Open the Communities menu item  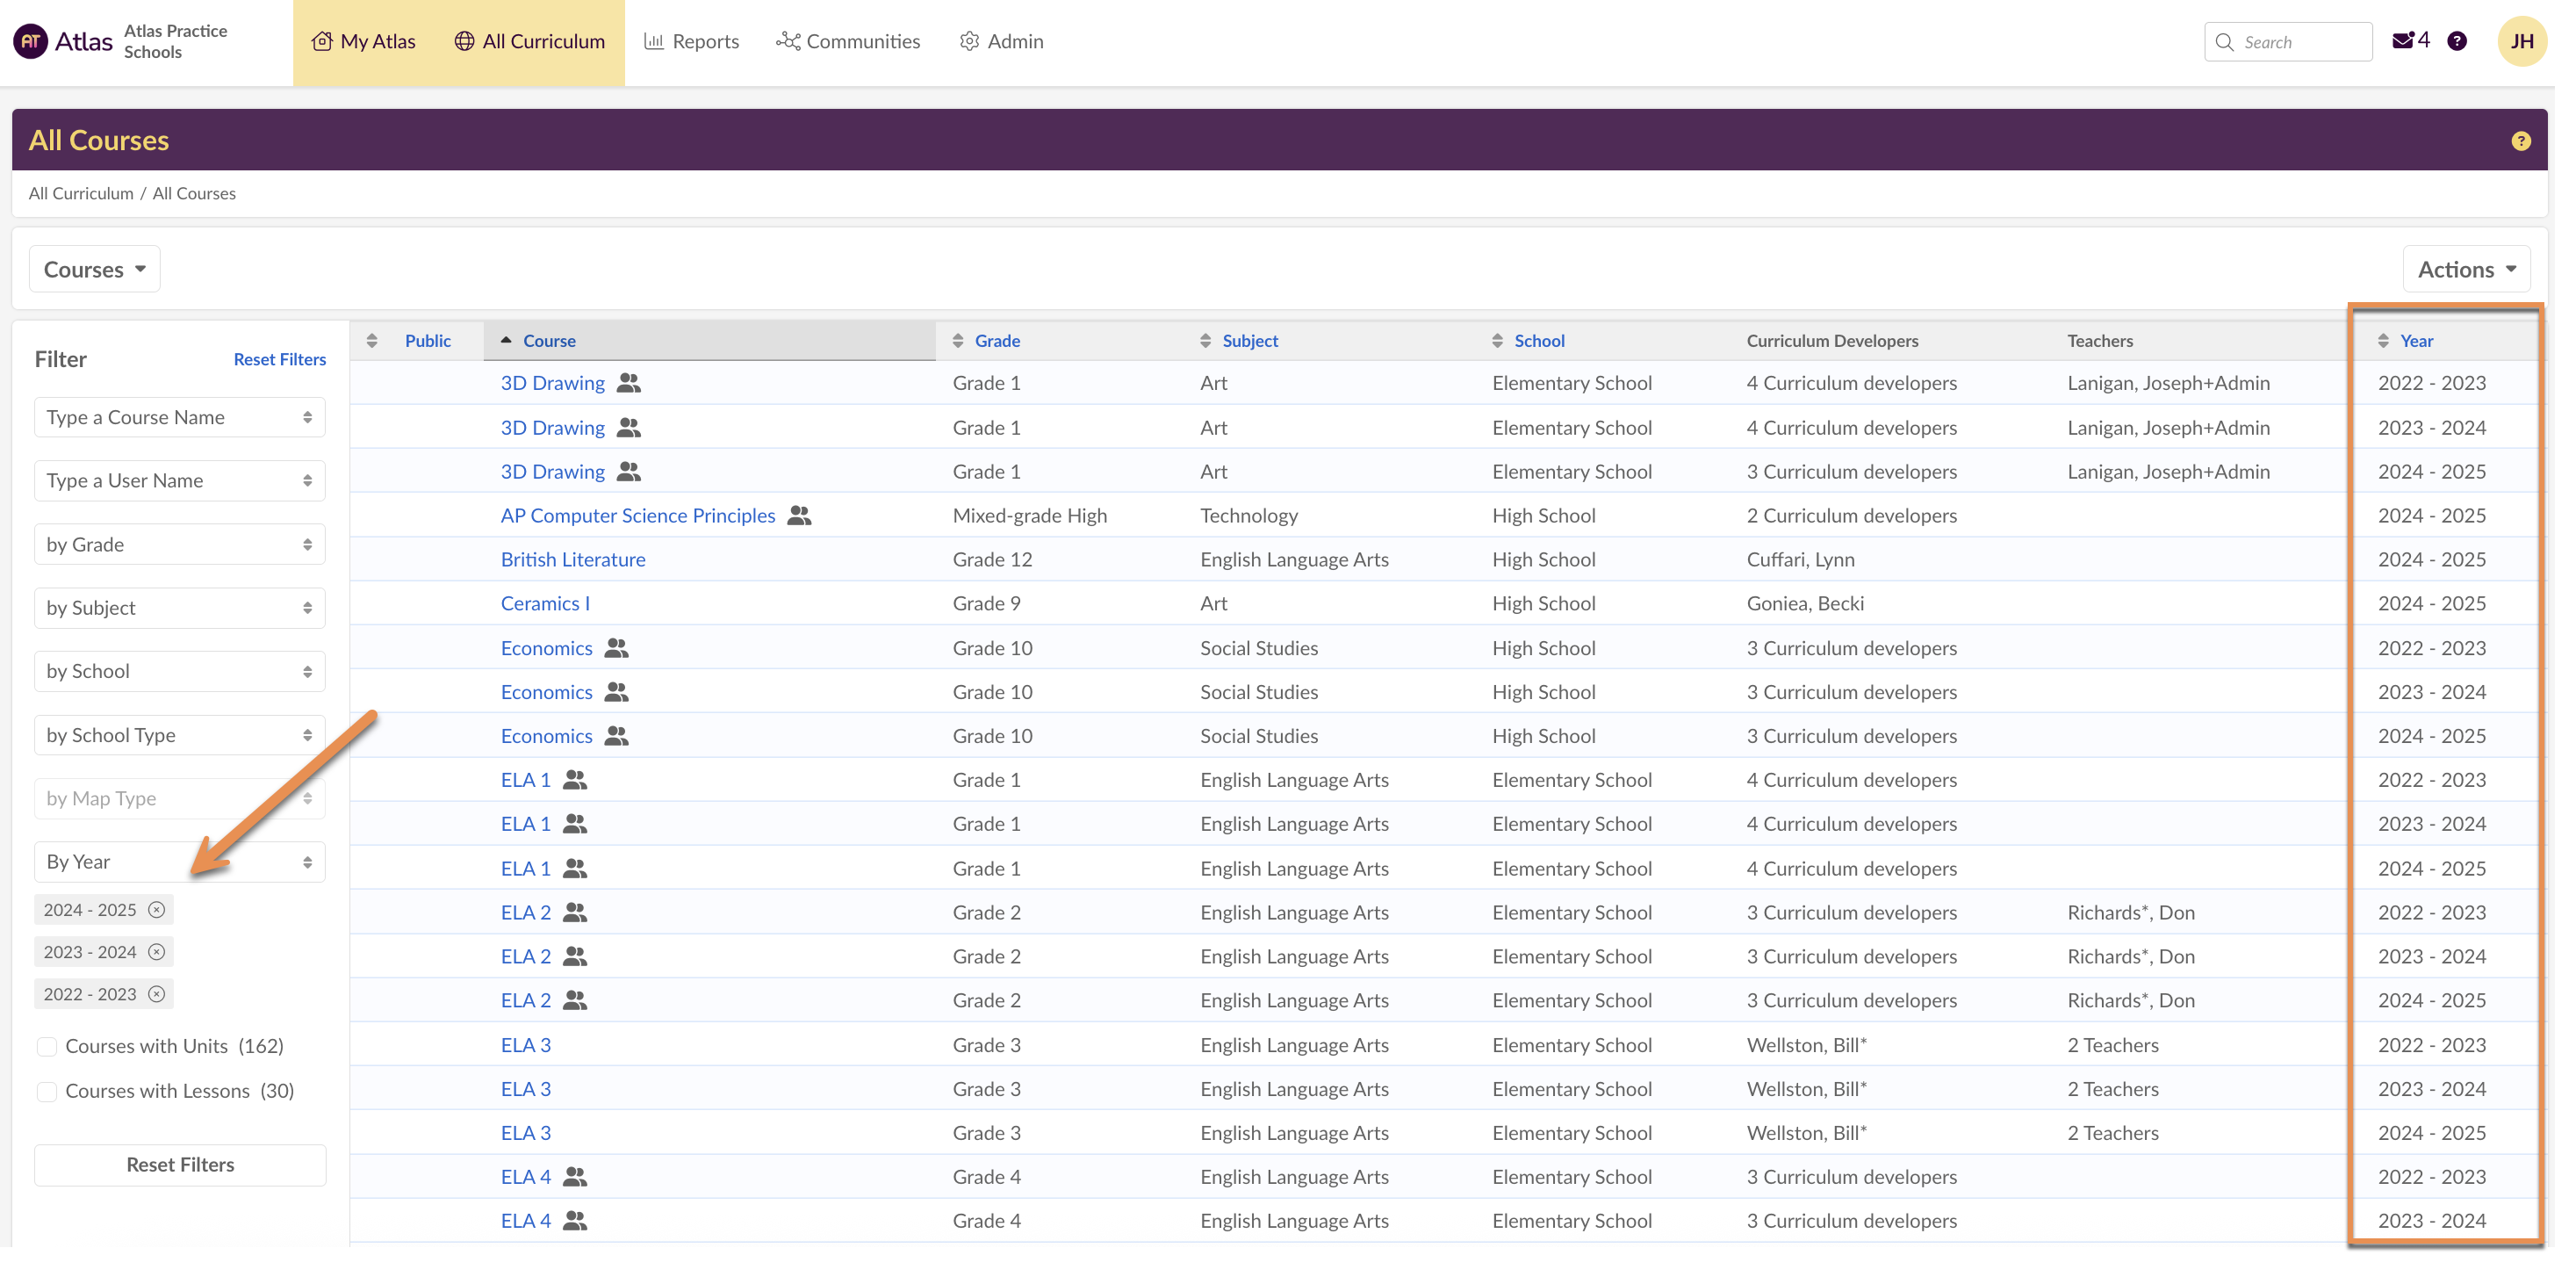tap(848, 42)
